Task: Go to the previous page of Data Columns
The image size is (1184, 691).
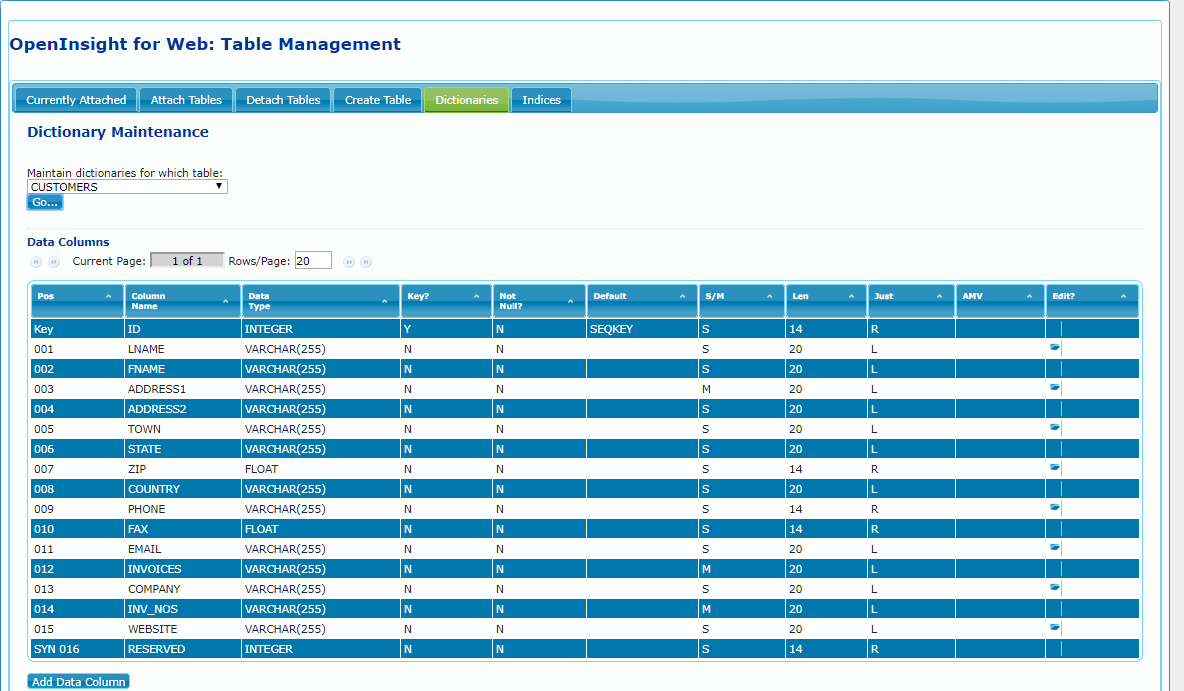Action: [x=54, y=262]
